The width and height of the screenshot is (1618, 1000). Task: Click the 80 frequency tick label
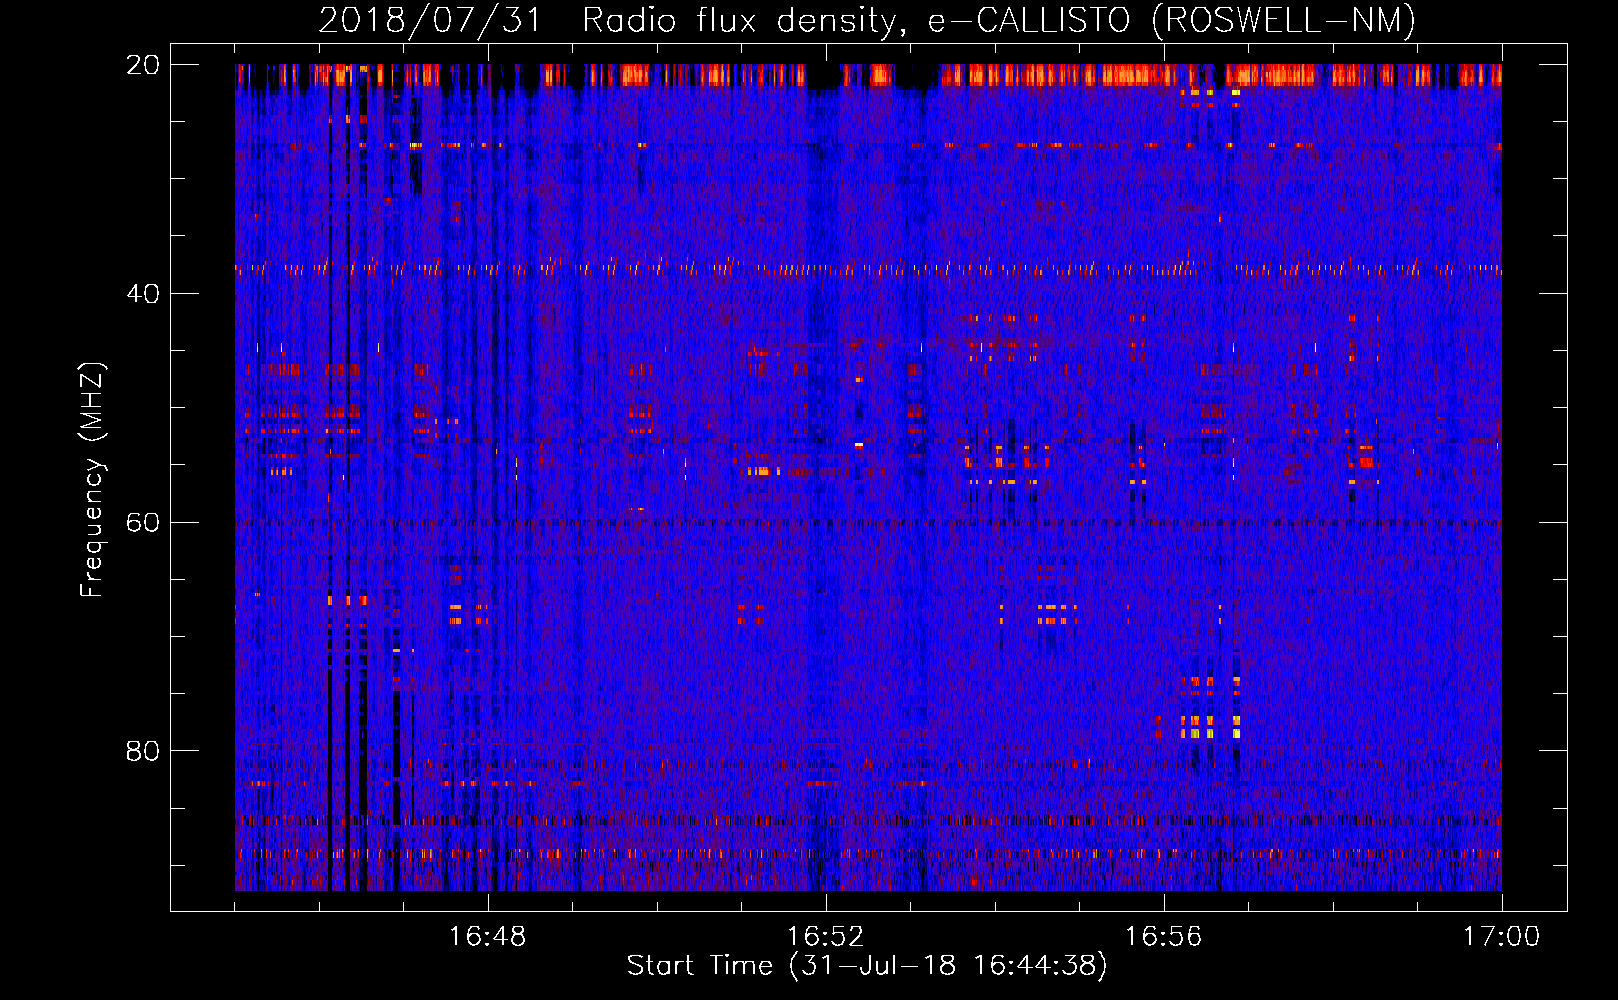(142, 751)
